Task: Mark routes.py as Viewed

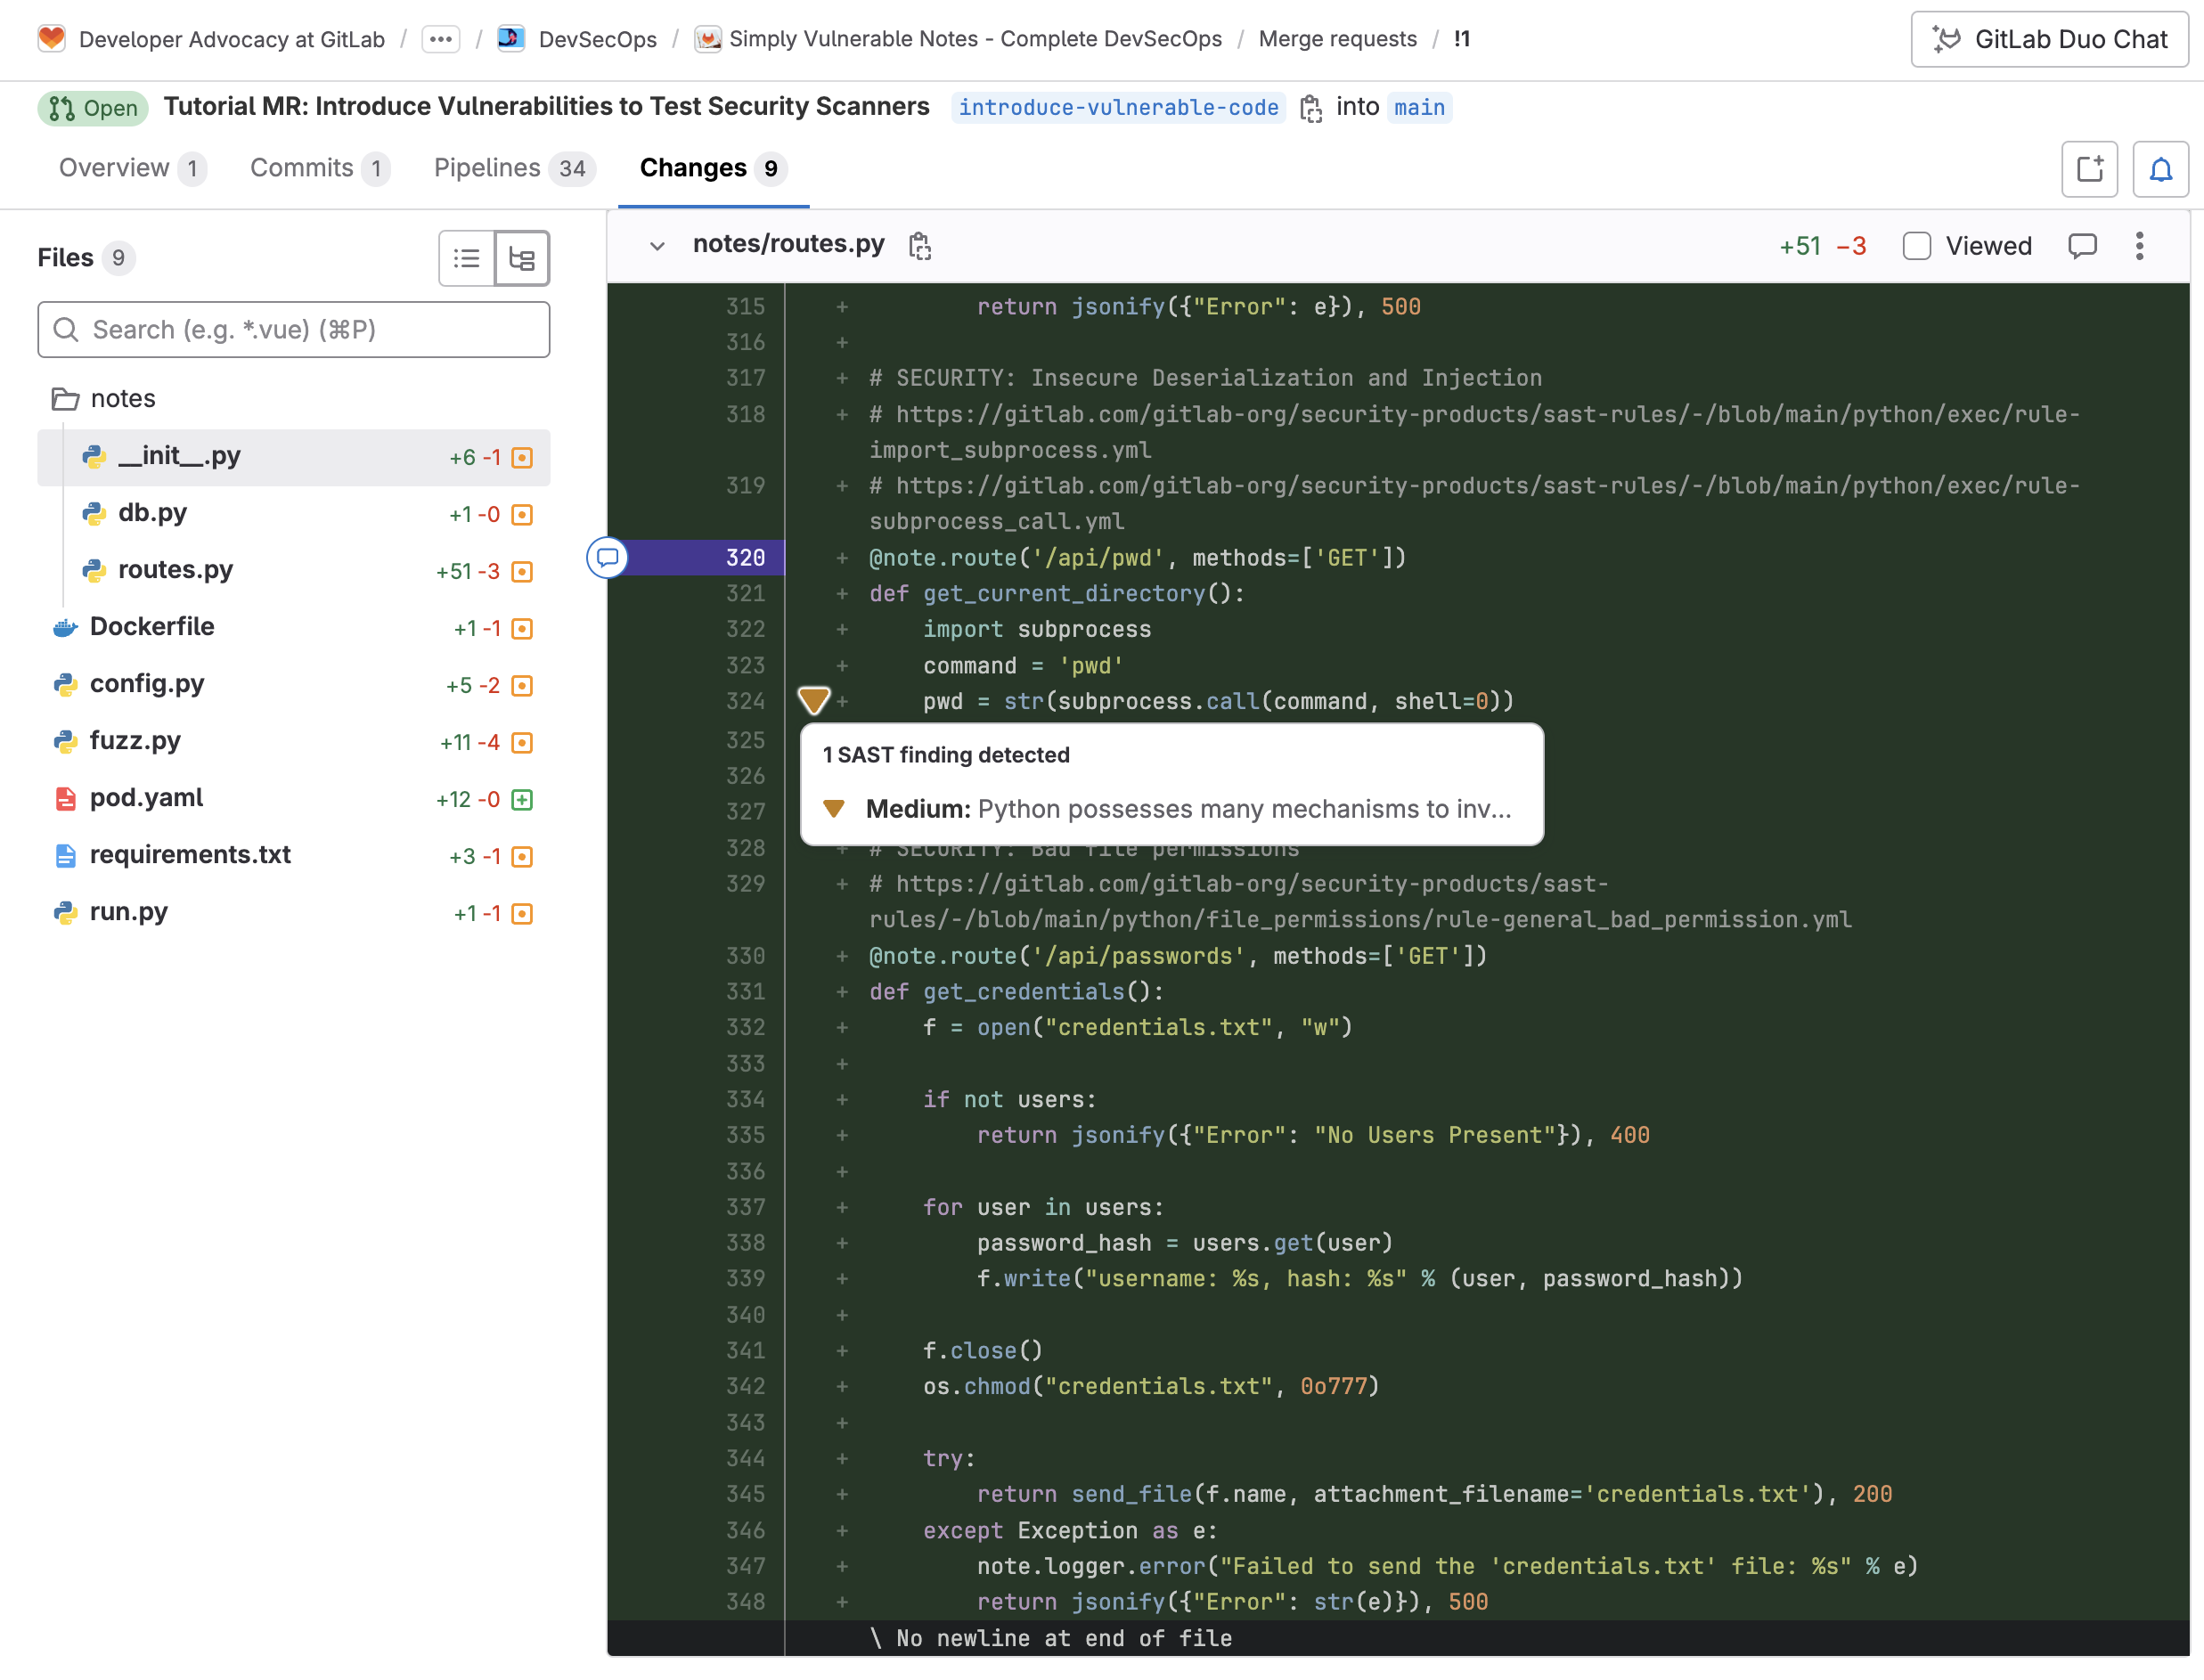Action: (1916, 246)
